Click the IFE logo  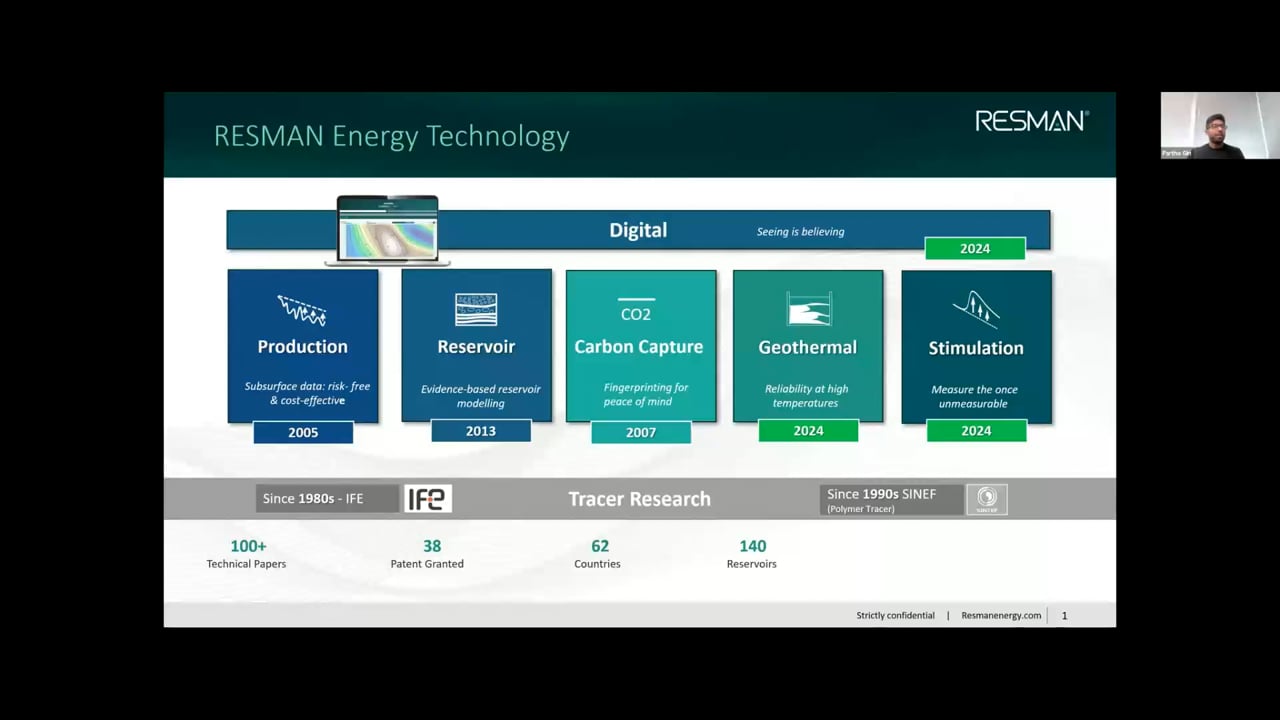(x=428, y=498)
